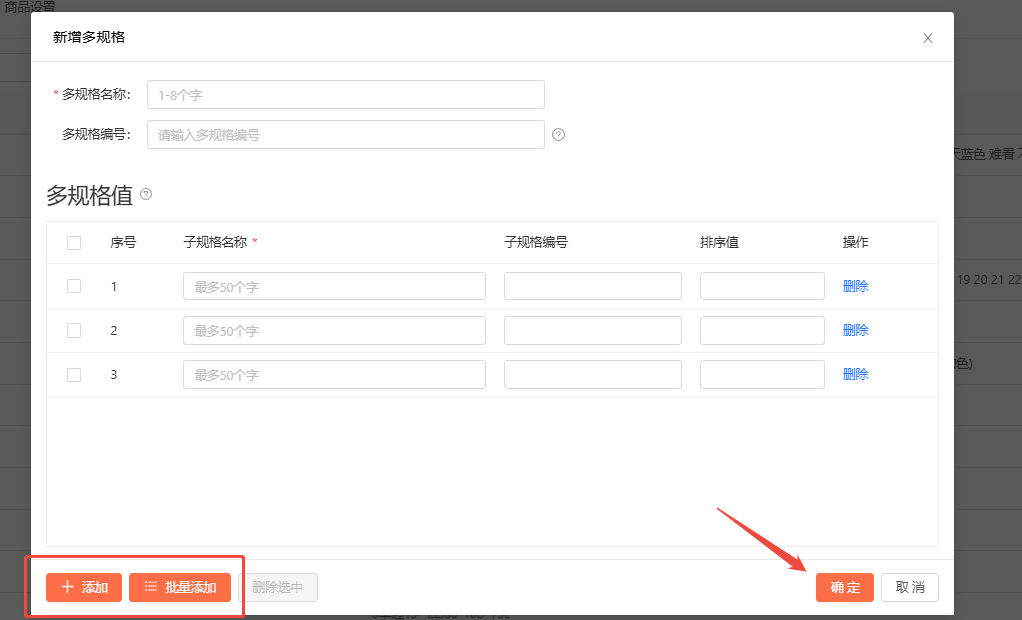Viewport: 1022px width, 620px height.
Task: Check the checkbox for row 1
Action: click(x=74, y=286)
